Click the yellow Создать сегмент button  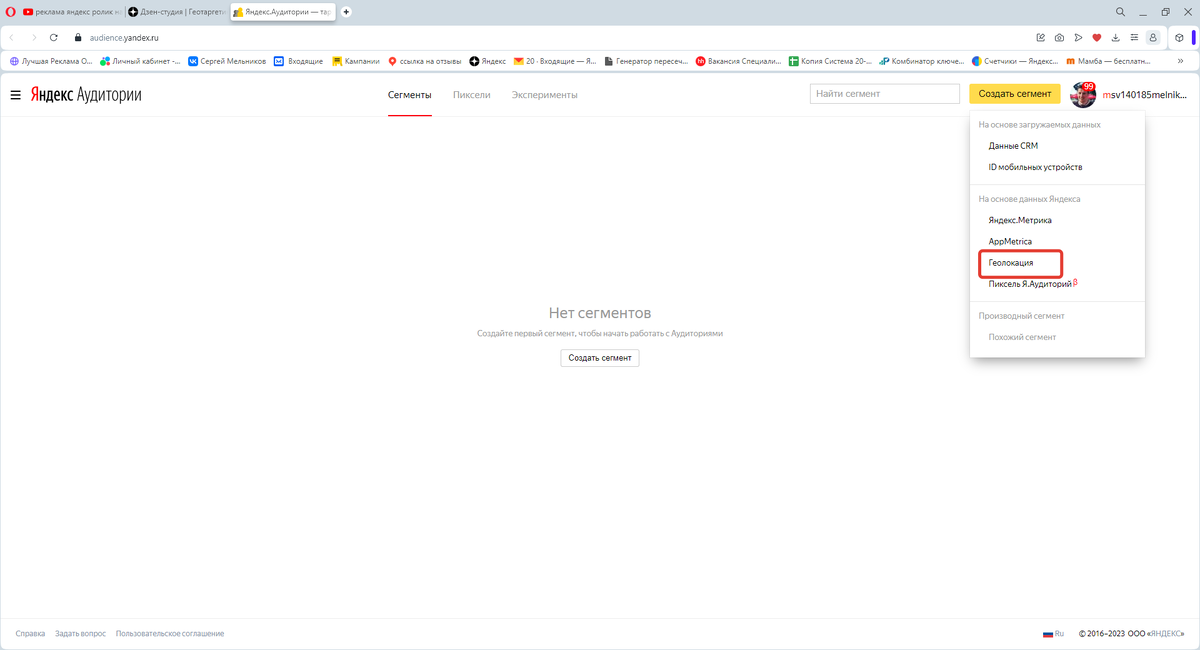(x=1014, y=94)
